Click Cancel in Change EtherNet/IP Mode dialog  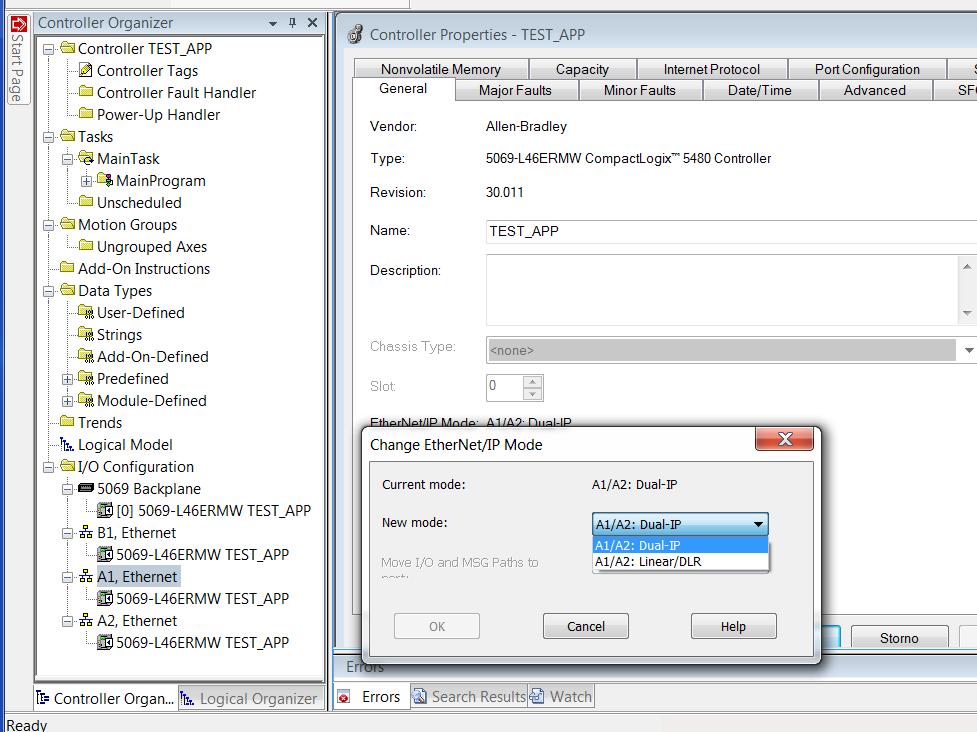point(586,626)
